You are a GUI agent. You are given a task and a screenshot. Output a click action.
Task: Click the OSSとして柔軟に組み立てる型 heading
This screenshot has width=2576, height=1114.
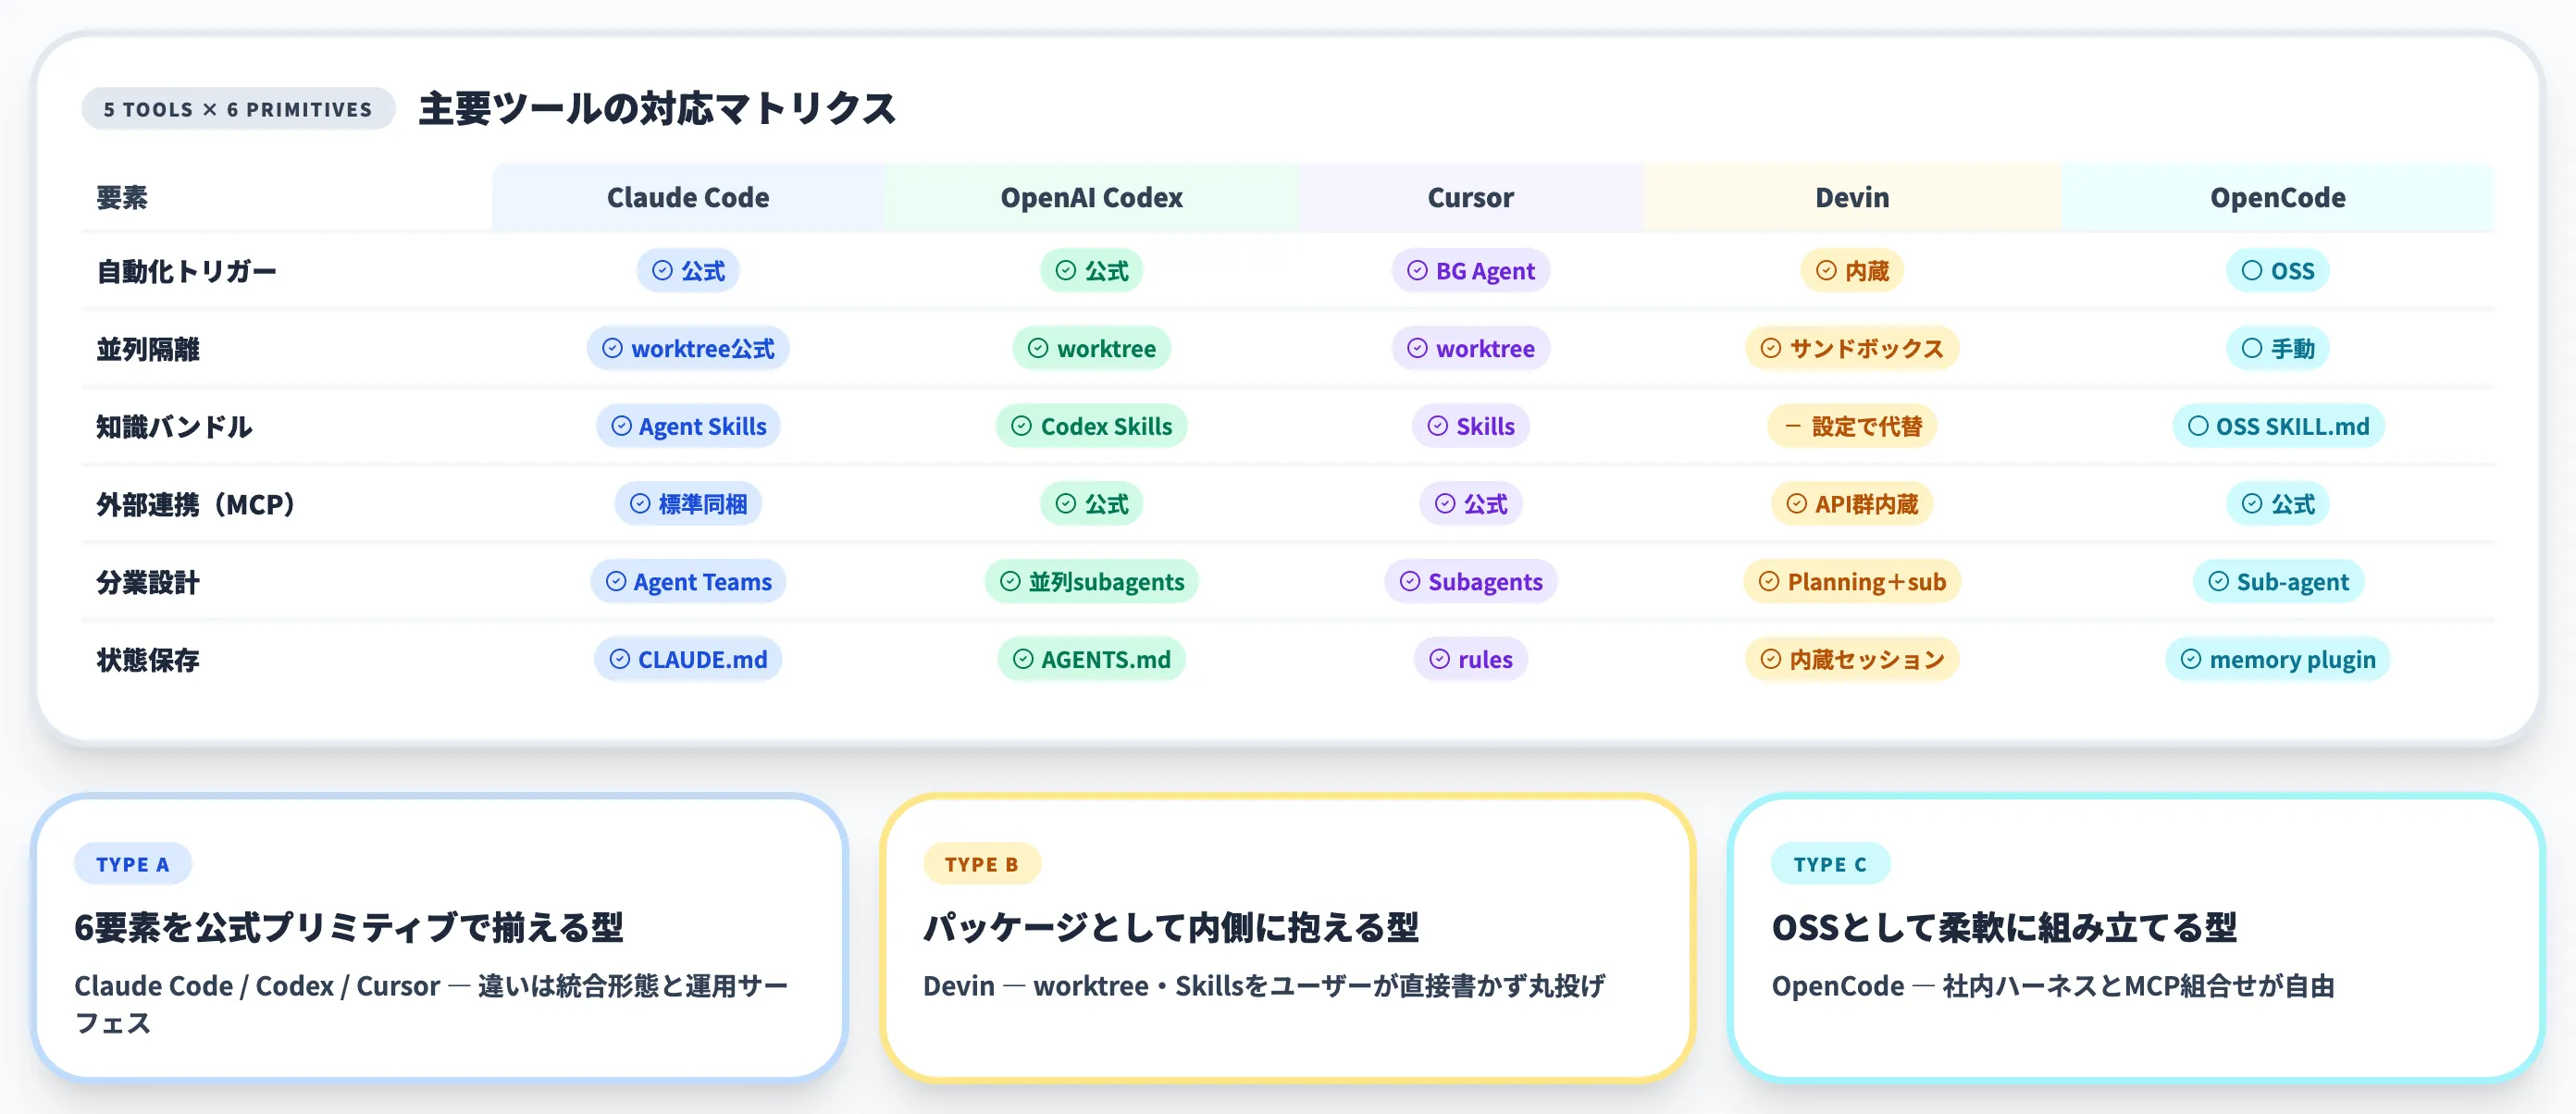2004,928
